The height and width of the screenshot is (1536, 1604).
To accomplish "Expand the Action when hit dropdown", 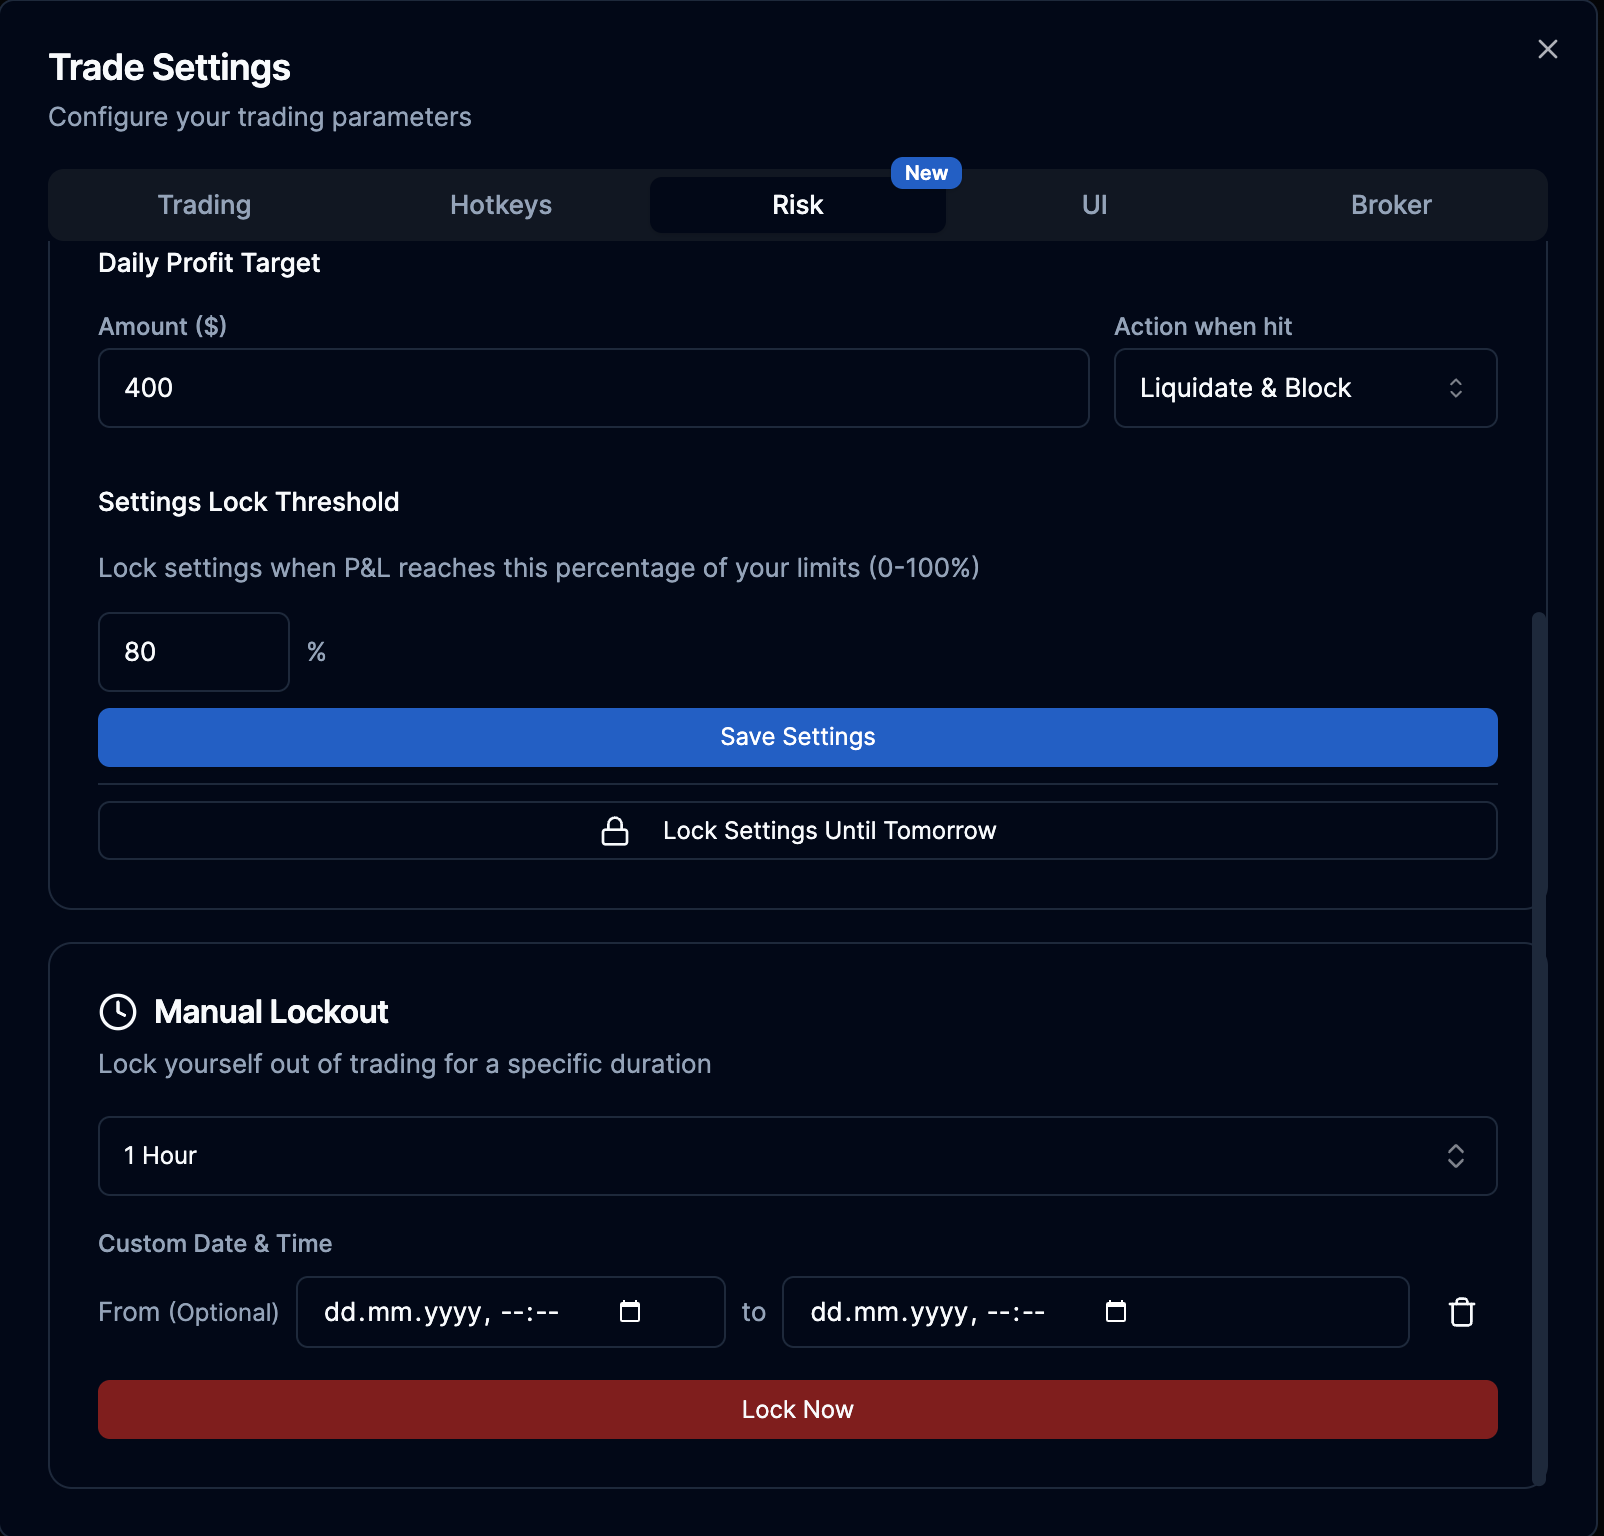I will [x=1304, y=388].
